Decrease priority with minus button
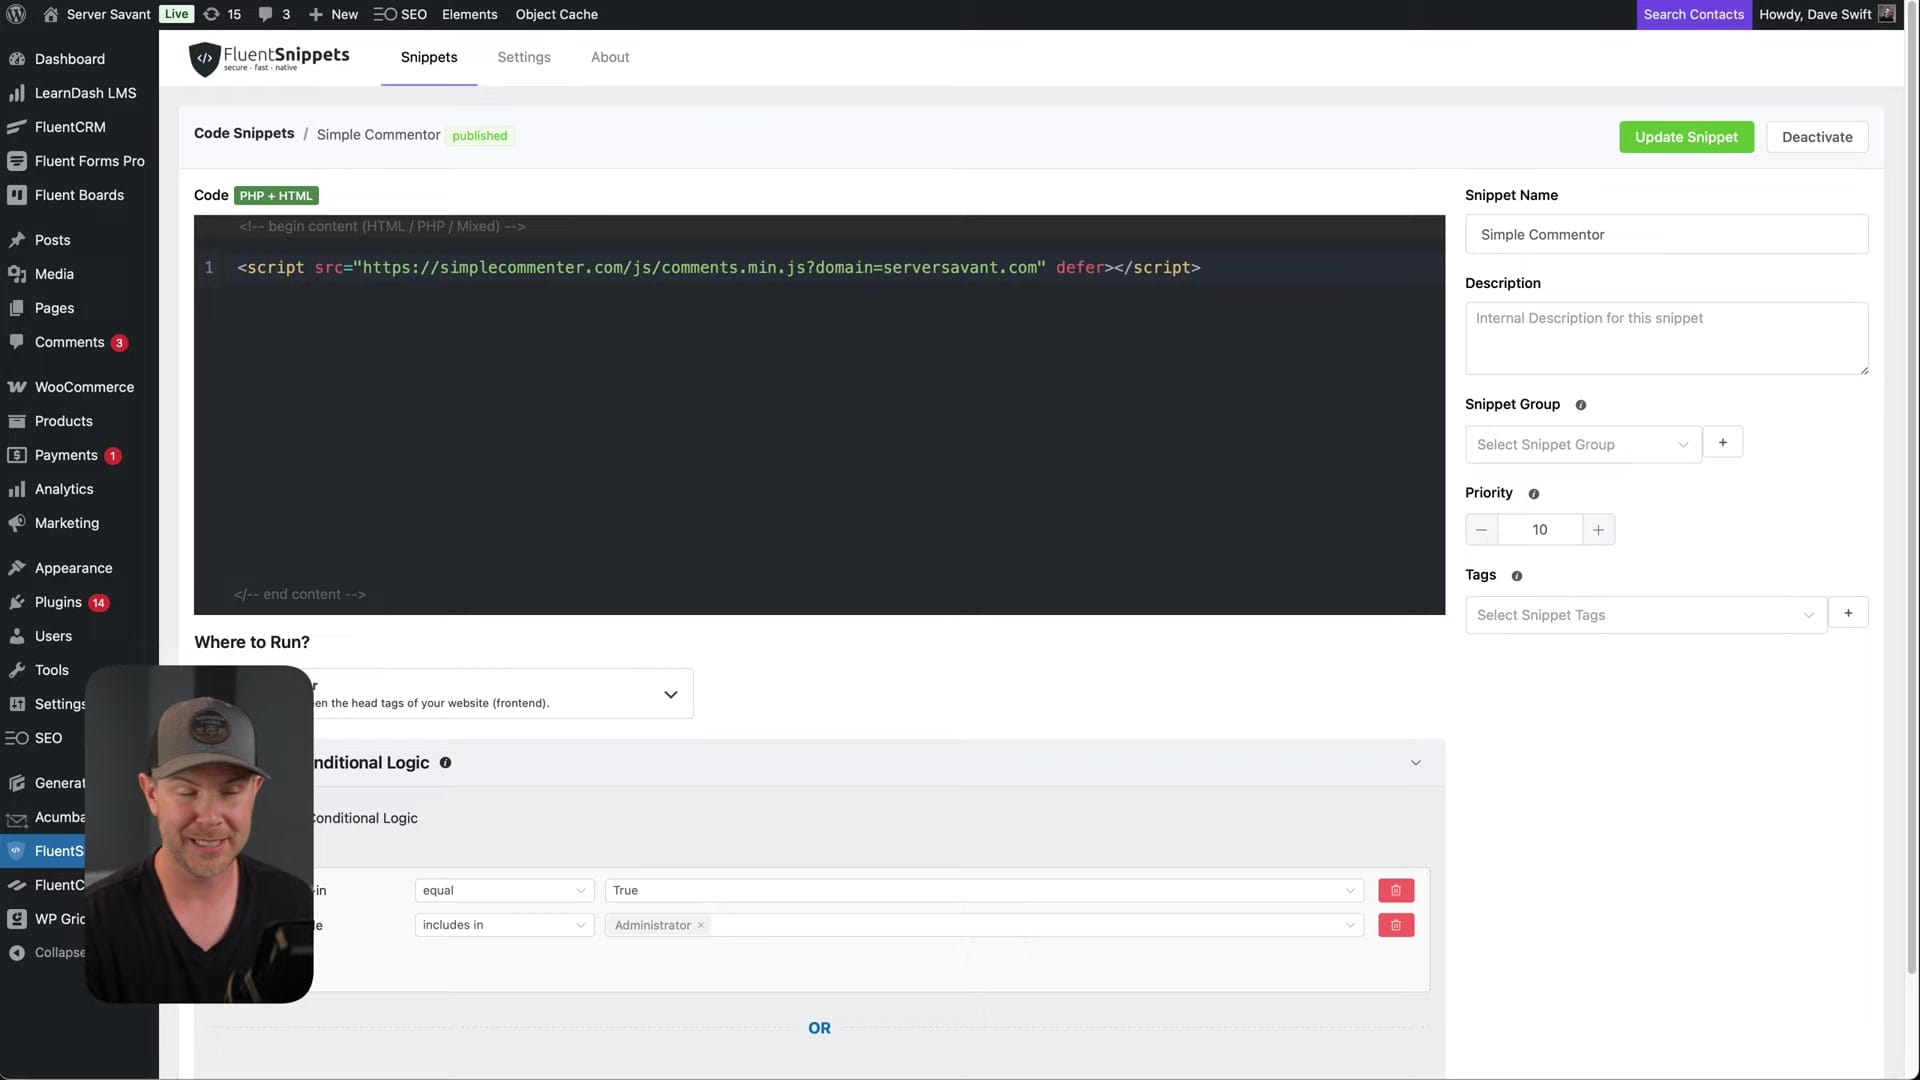This screenshot has height=1080, width=1920. (x=1481, y=530)
